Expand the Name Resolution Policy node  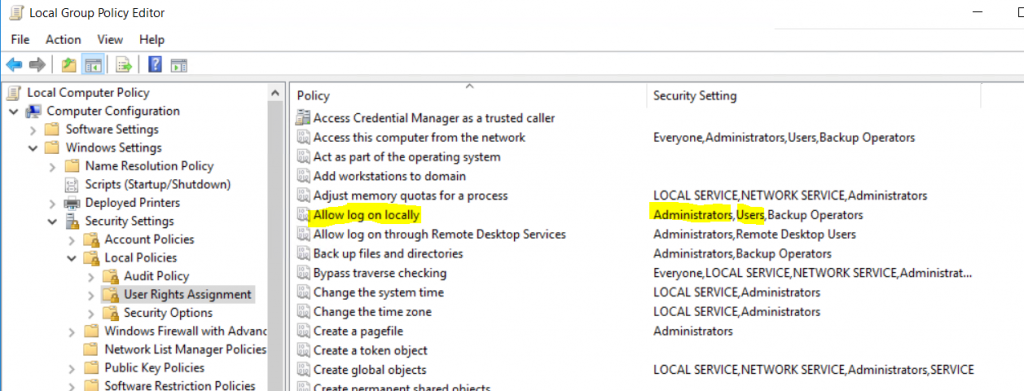pos(53,166)
